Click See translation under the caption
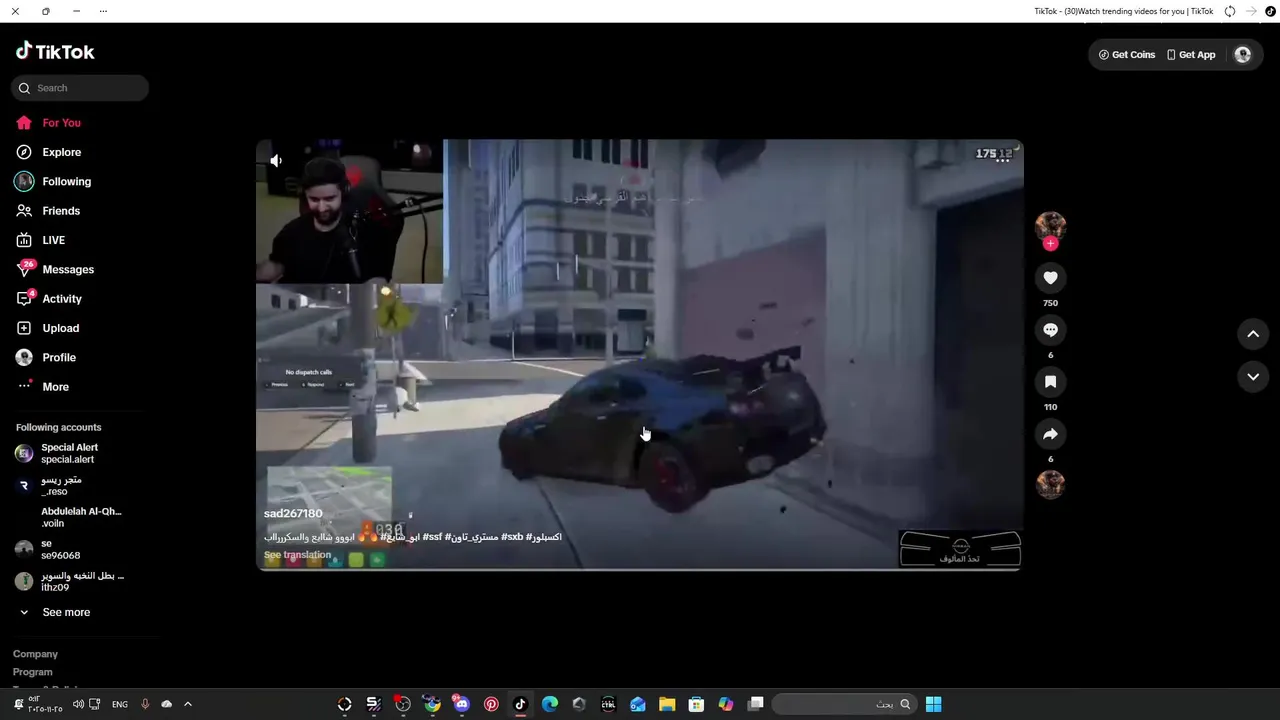The image size is (1280, 720). coord(297,555)
